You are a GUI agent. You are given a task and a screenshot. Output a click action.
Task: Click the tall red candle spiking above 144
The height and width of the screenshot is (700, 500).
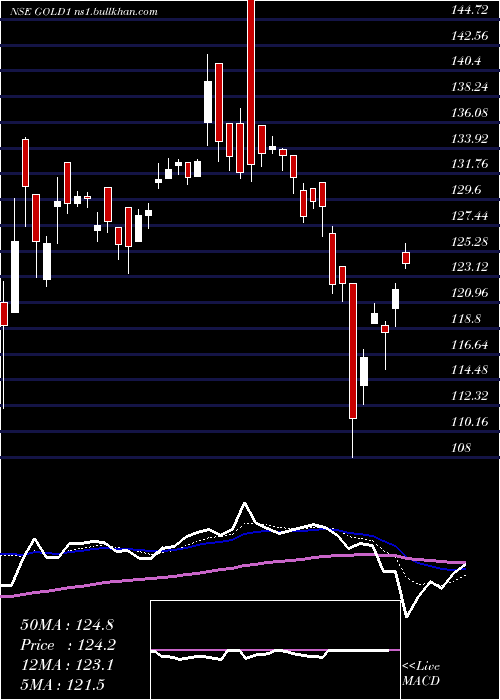pos(251,91)
